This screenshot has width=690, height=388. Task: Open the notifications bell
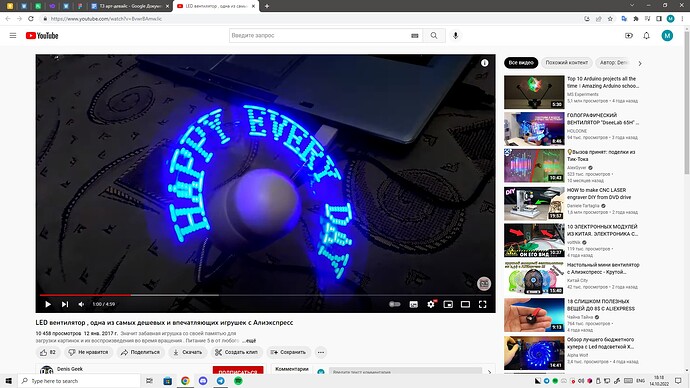point(646,36)
